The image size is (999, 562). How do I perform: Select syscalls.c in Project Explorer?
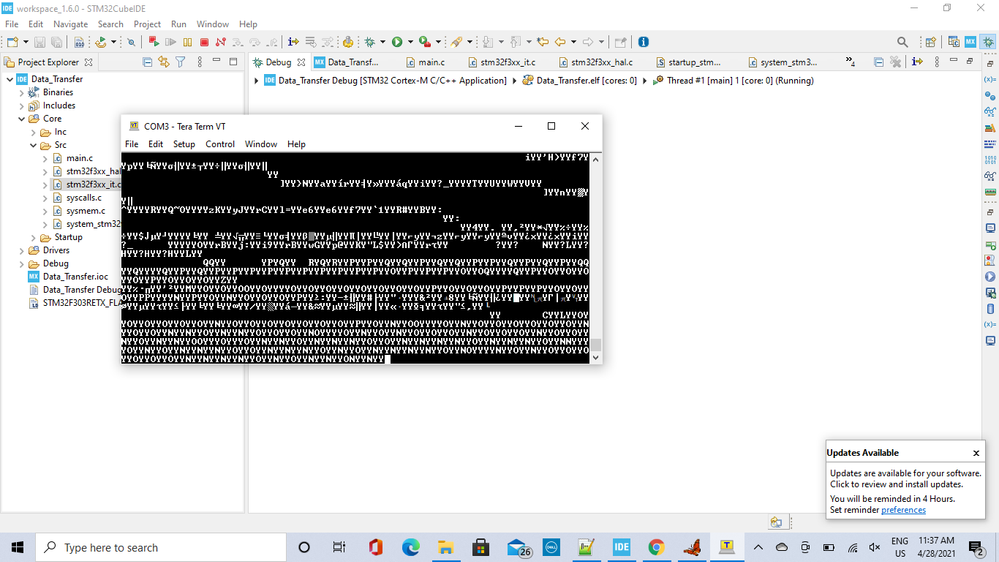pyautogui.click(x=83, y=198)
